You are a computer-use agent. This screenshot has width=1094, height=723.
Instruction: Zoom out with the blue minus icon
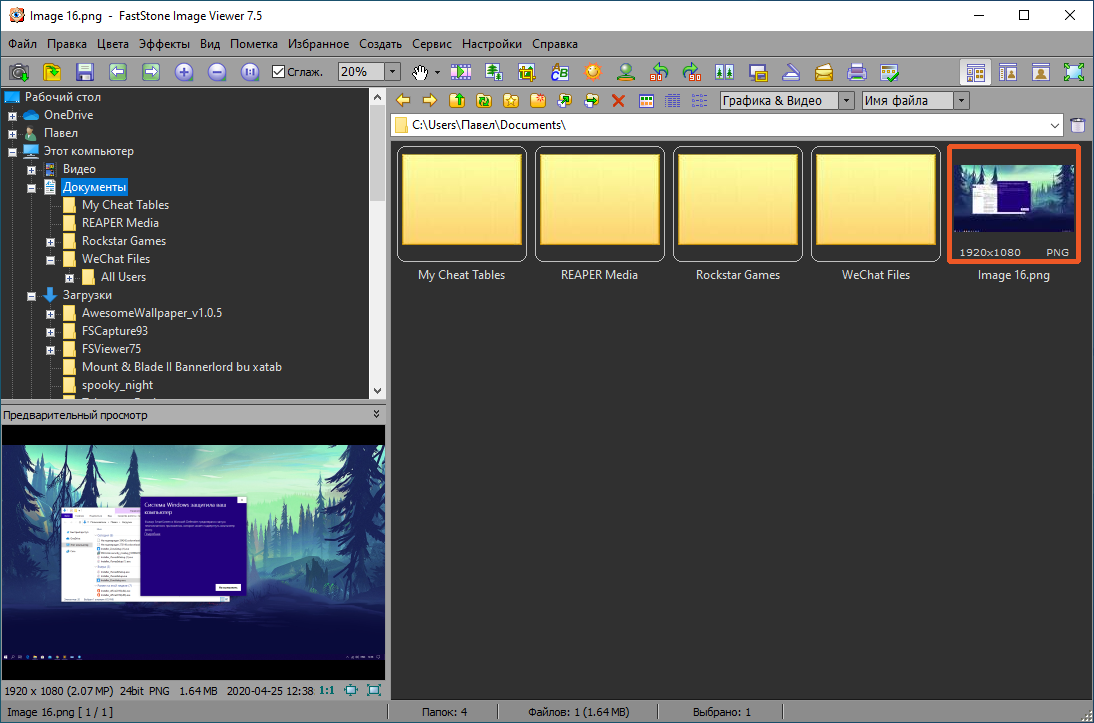tap(217, 72)
